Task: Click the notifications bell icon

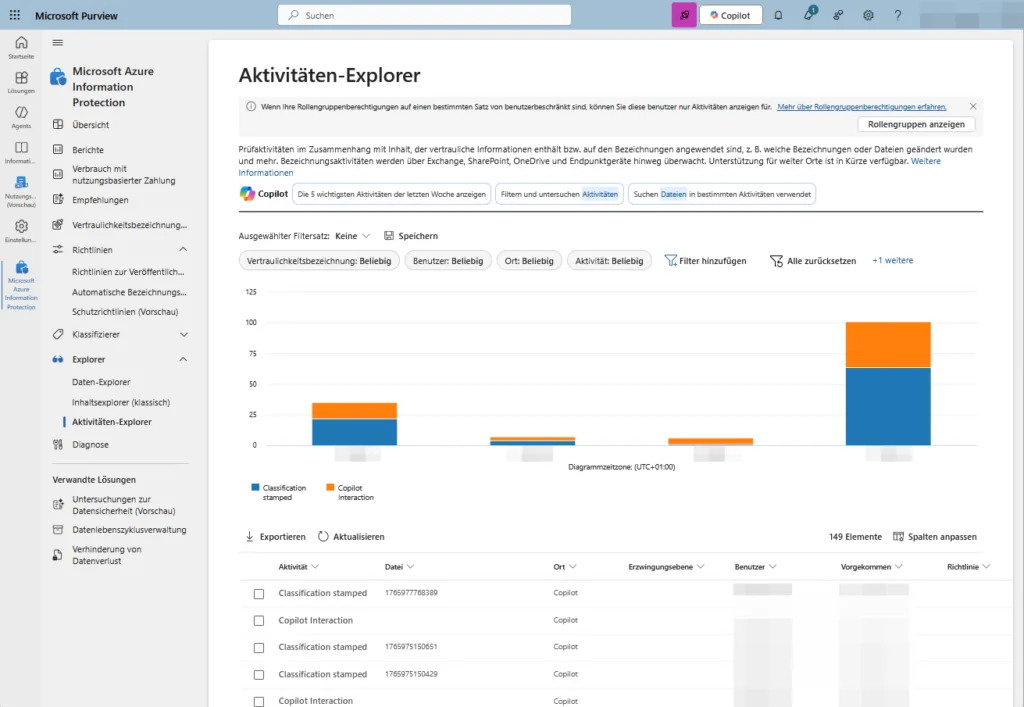Action: click(778, 16)
